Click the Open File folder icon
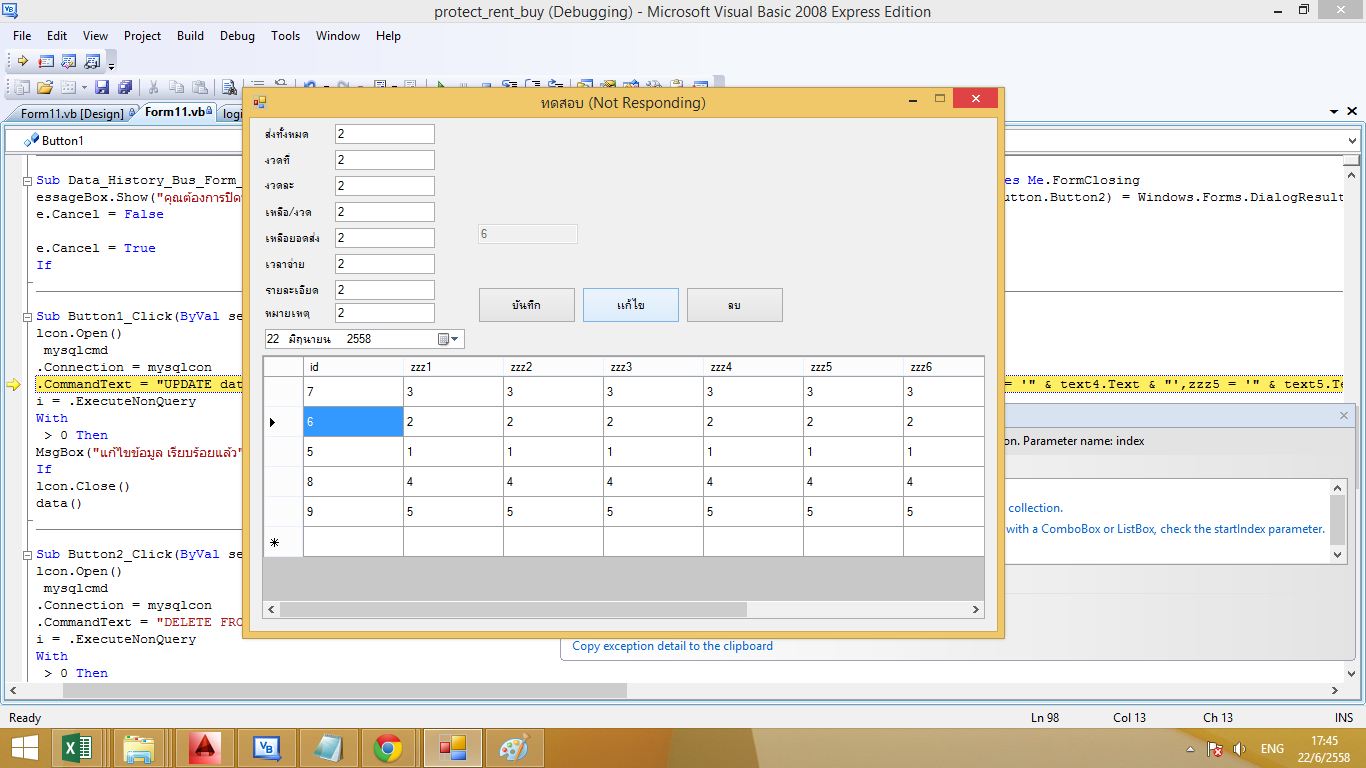 tap(45, 88)
